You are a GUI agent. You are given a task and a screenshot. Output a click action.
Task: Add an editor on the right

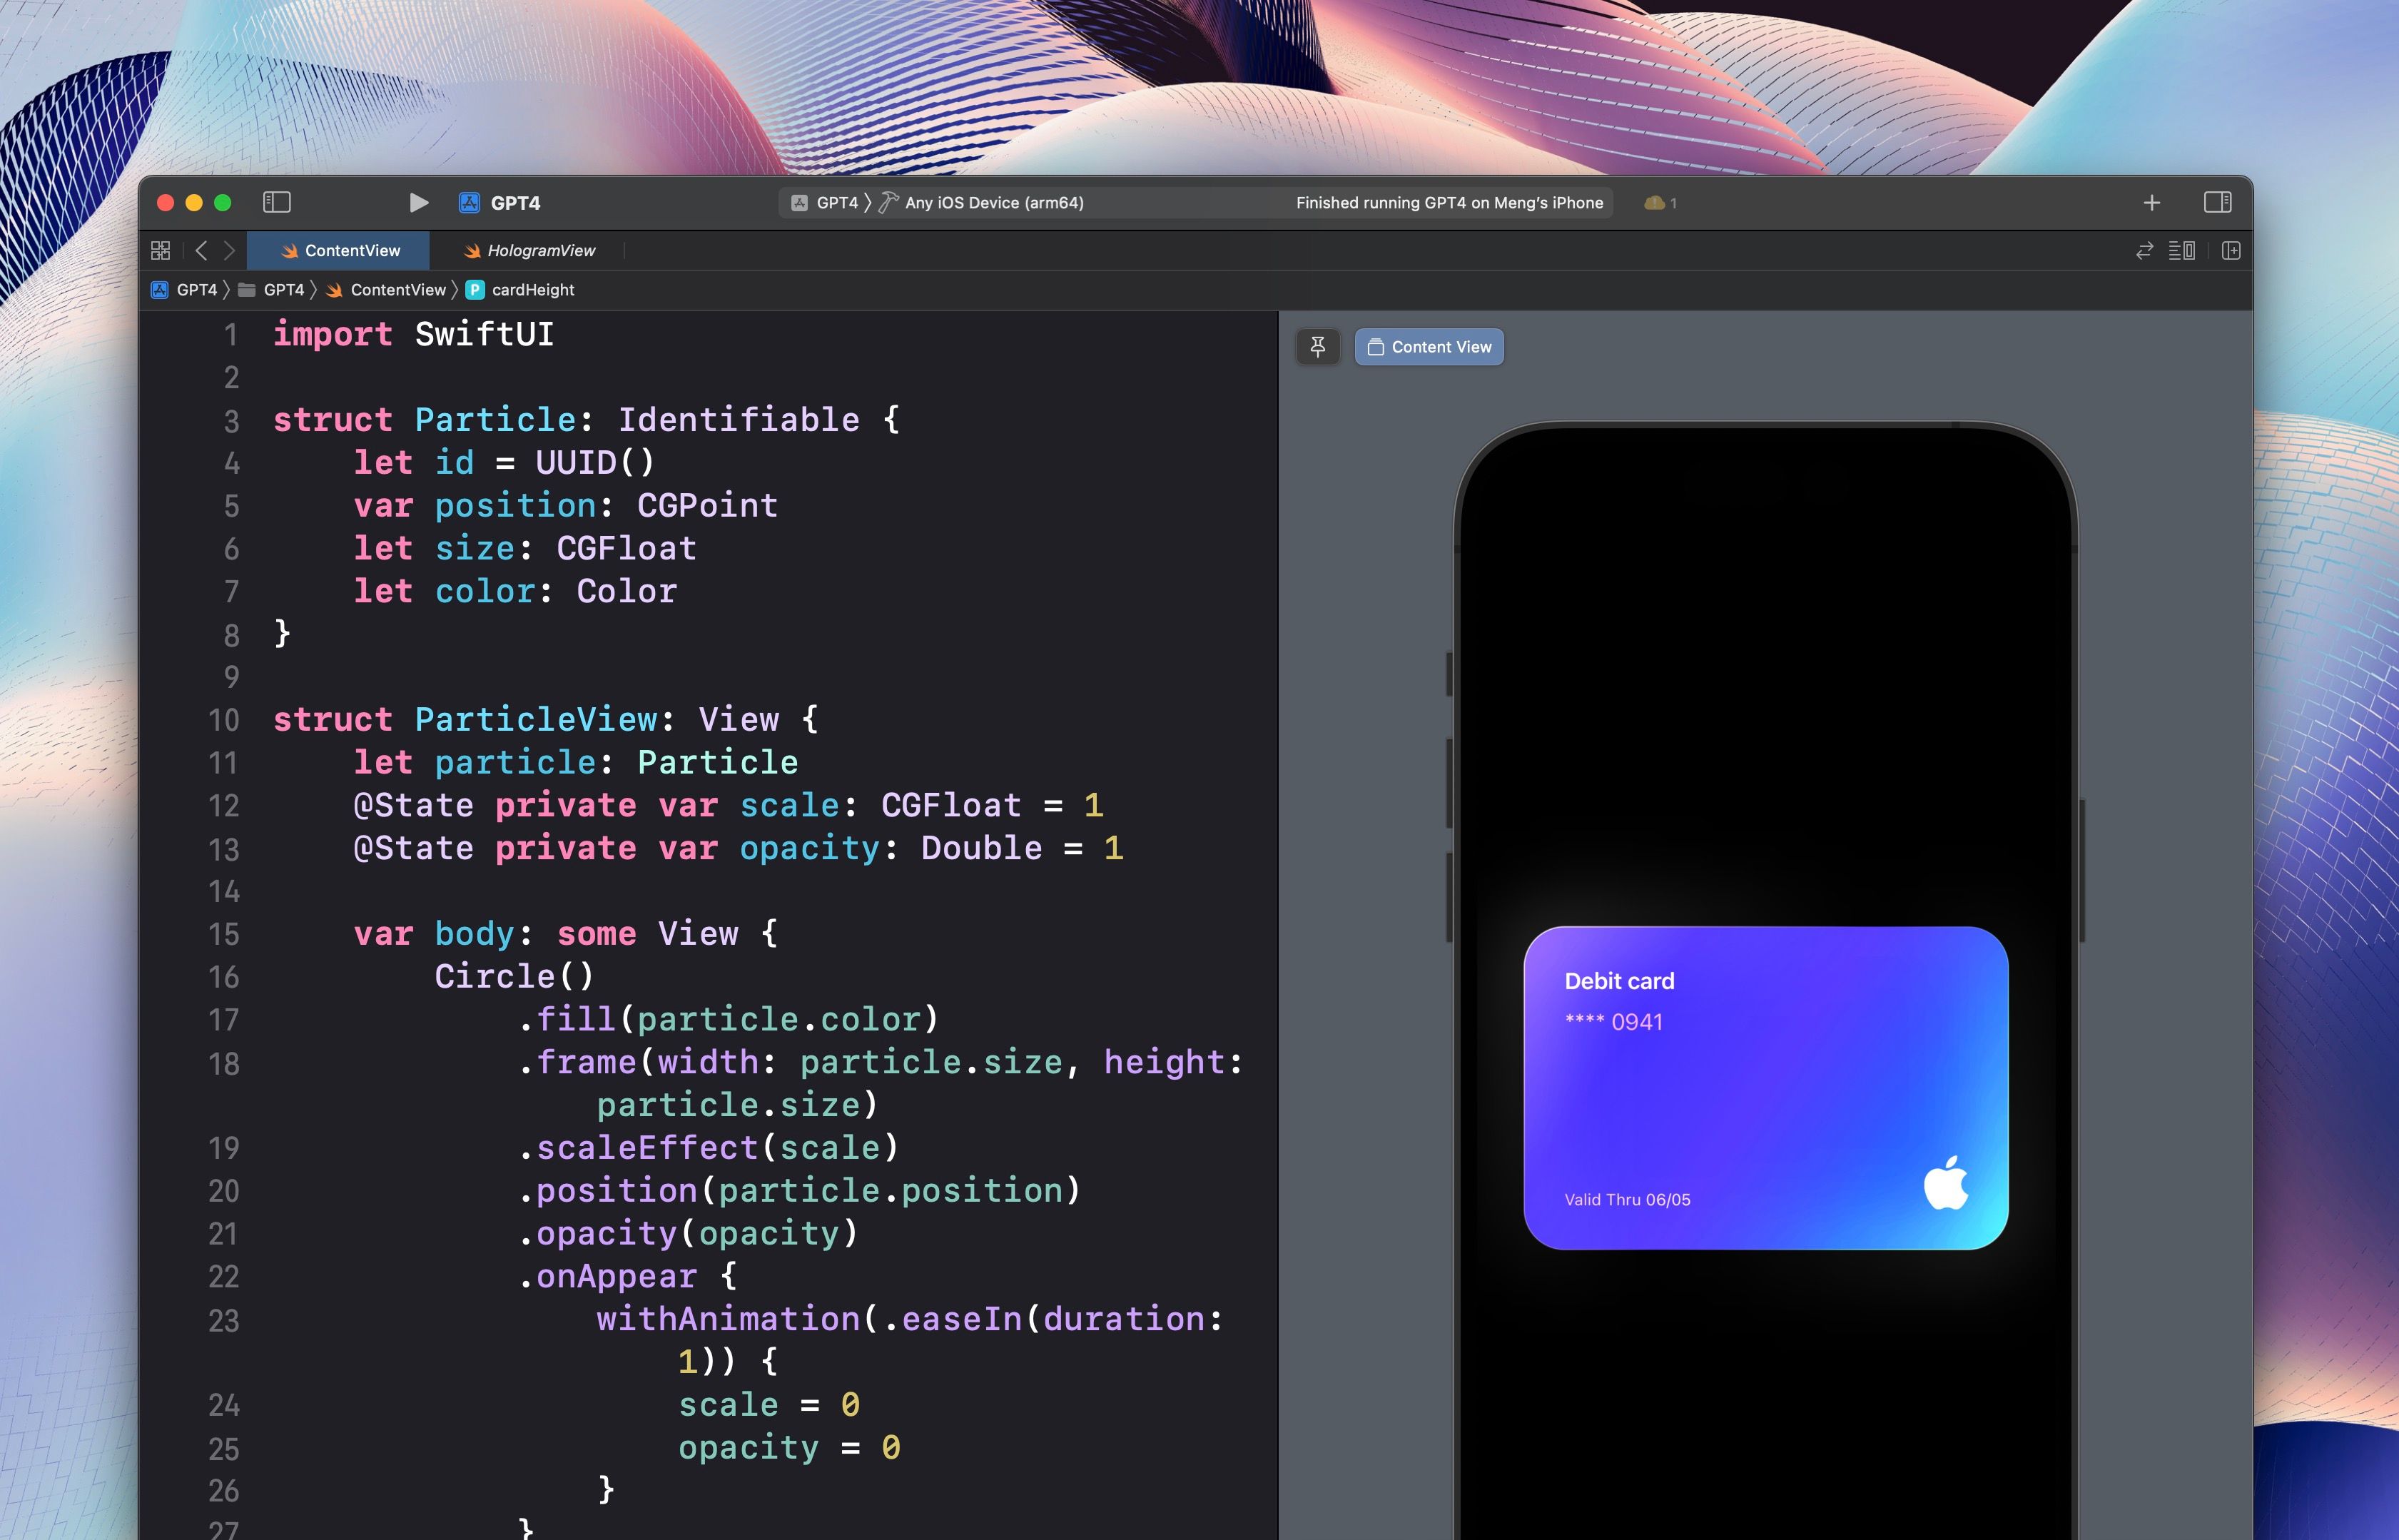click(x=2231, y=251)
